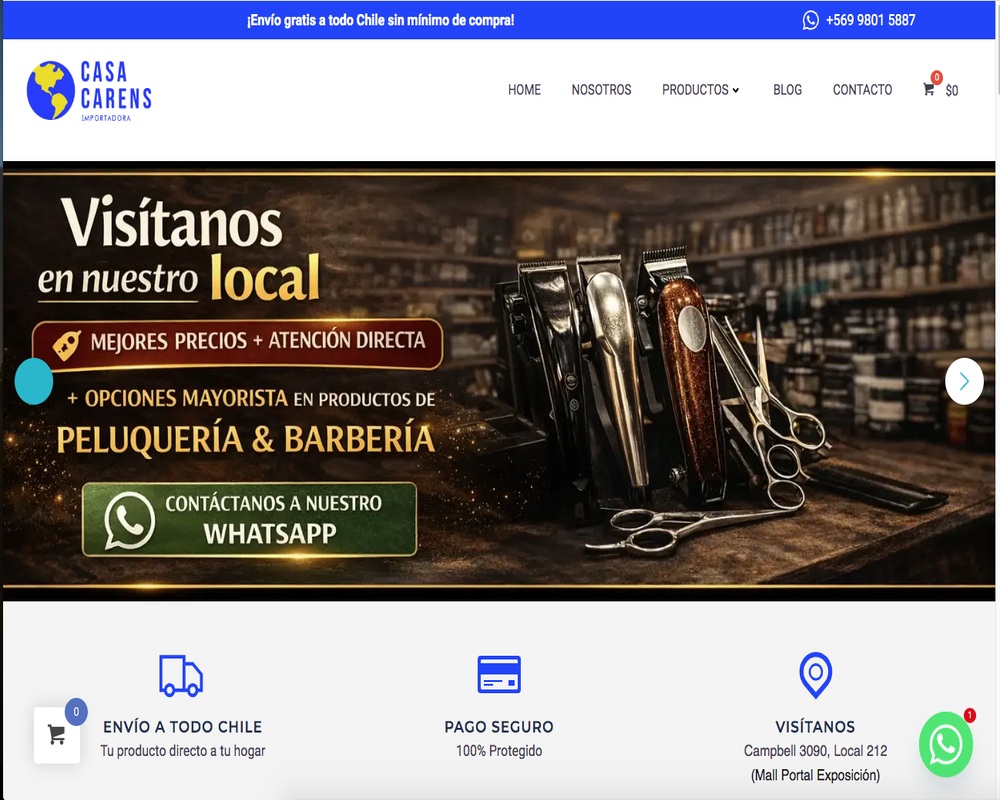Open the NOSOTROS page
Image resolution: width=1000 pixels, height=800 pixels.
(601, 90)
